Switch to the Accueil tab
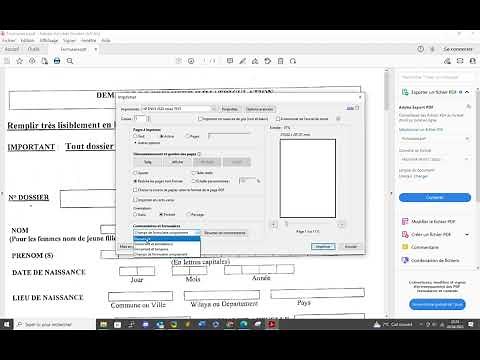 (x=12, y=49)
